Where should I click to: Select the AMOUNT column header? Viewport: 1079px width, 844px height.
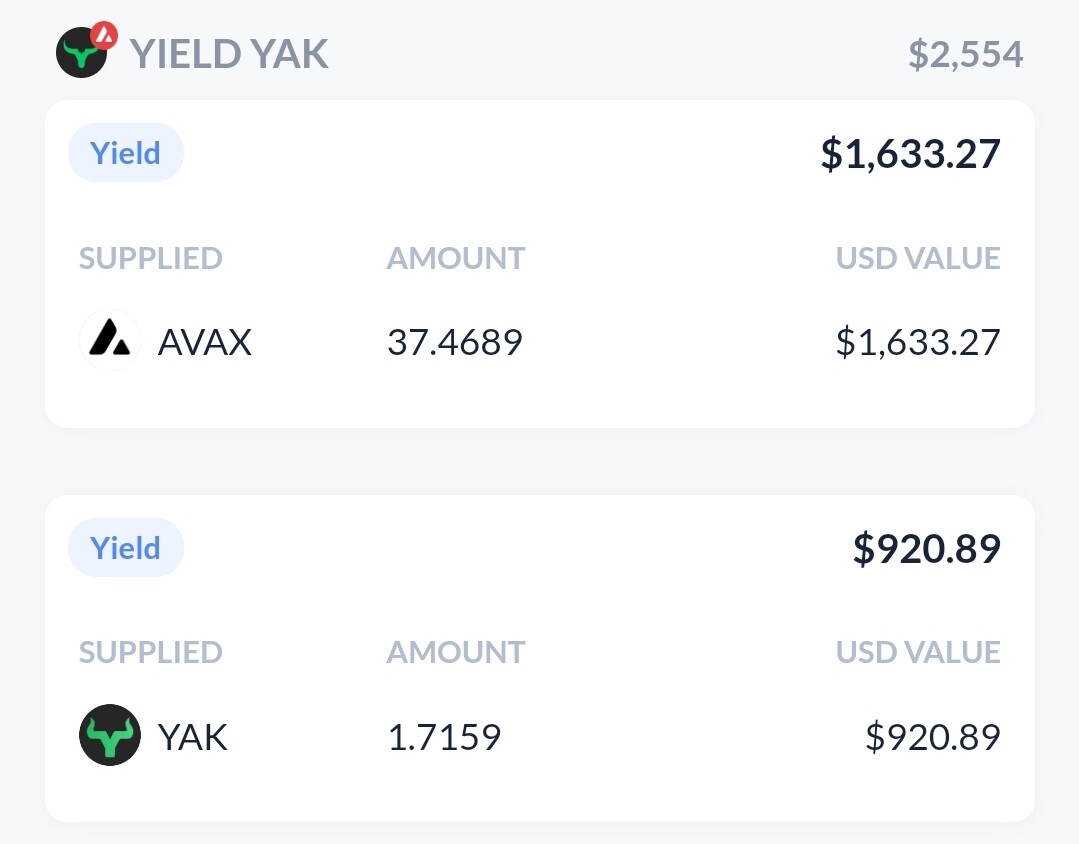pyautogui.click(x=455, y=258)
